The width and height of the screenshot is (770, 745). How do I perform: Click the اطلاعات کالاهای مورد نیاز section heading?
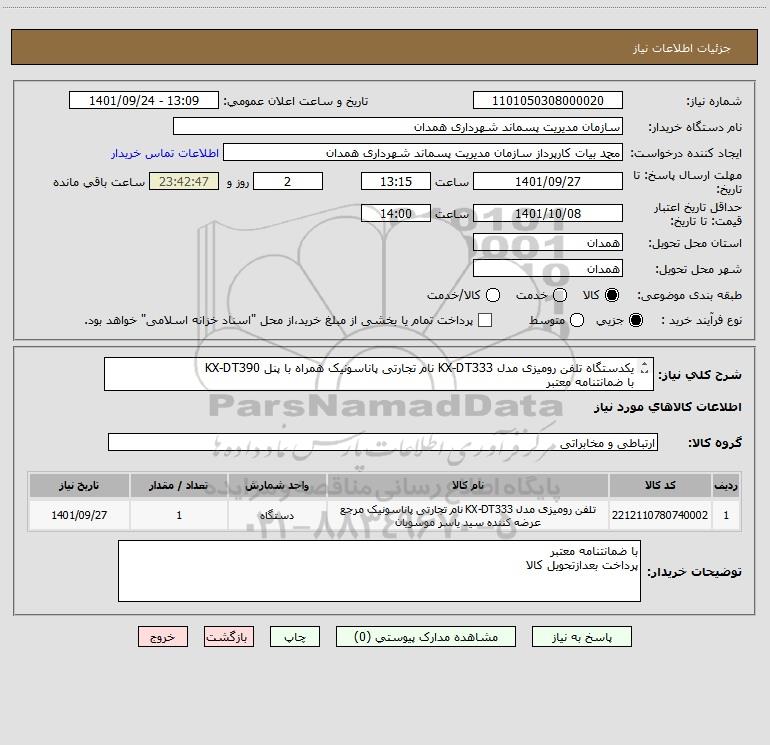tap(667, 407)
